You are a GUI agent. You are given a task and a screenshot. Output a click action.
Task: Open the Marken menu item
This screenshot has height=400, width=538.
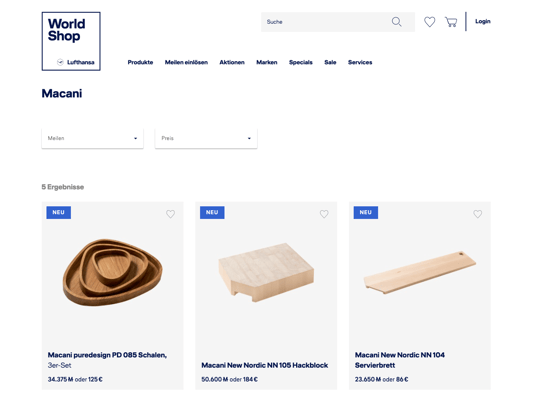pos(267,62)
